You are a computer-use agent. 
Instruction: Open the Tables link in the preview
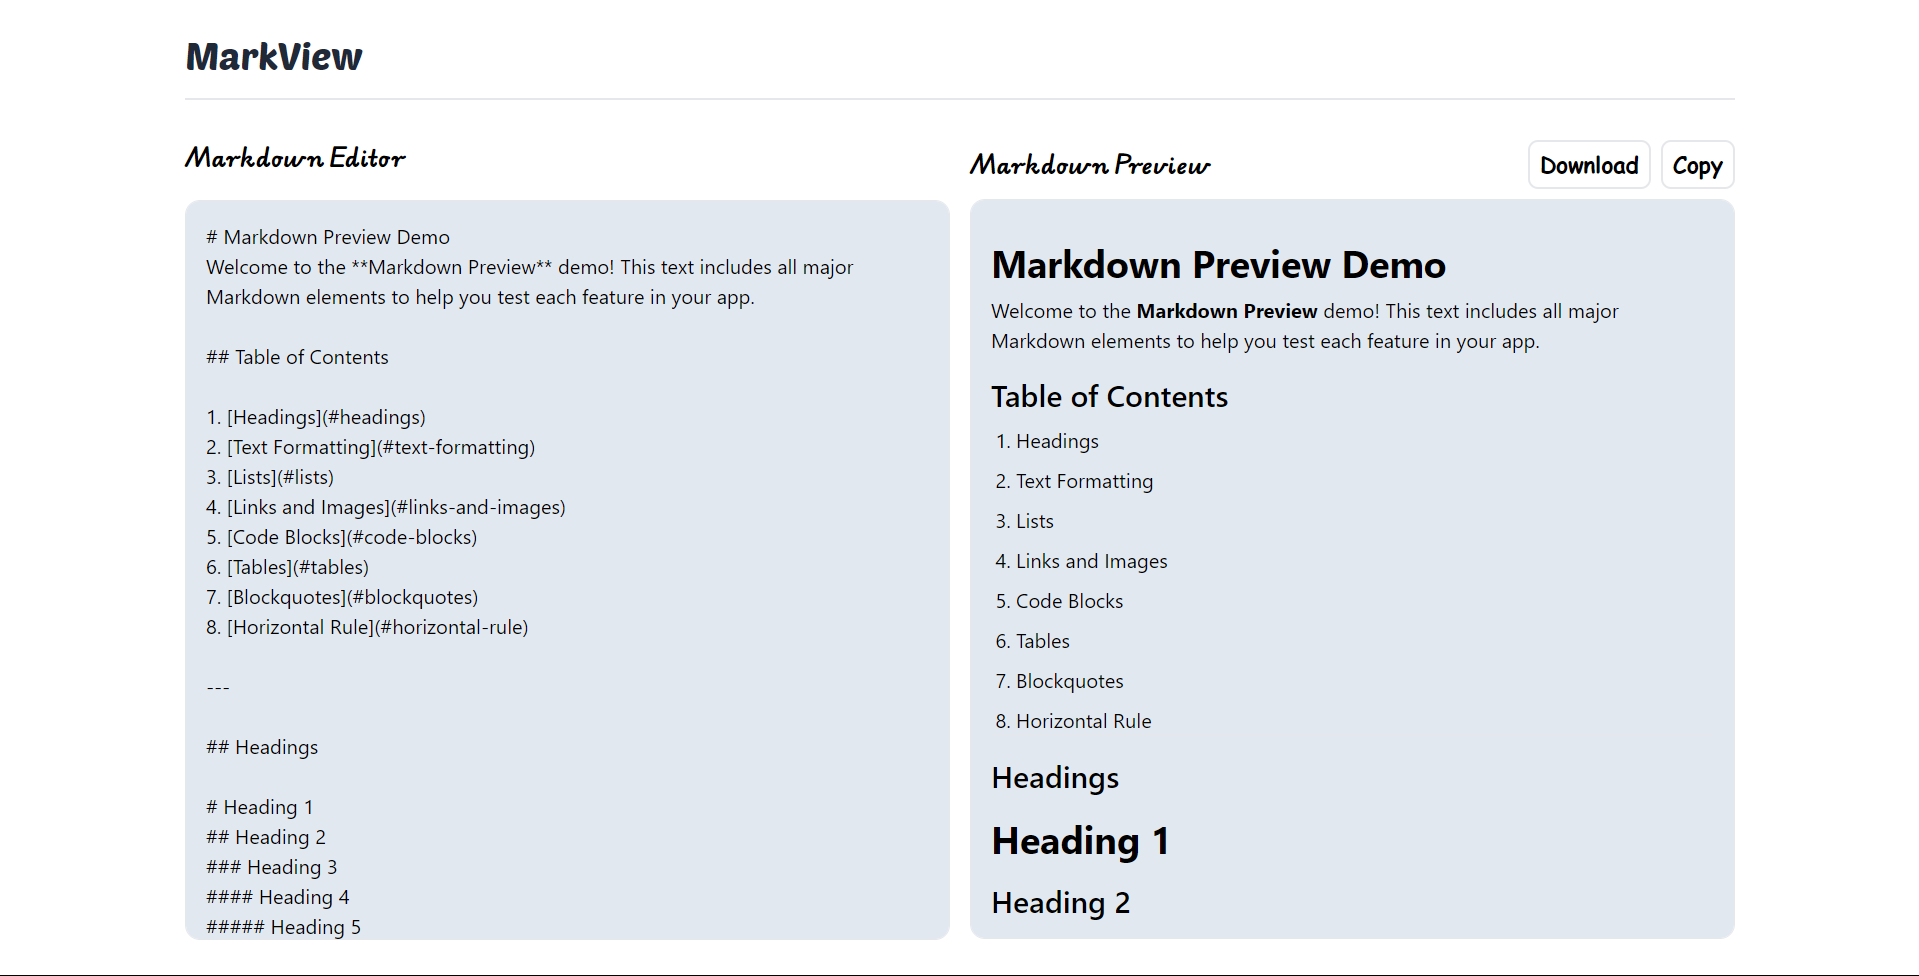[1042, 640]
